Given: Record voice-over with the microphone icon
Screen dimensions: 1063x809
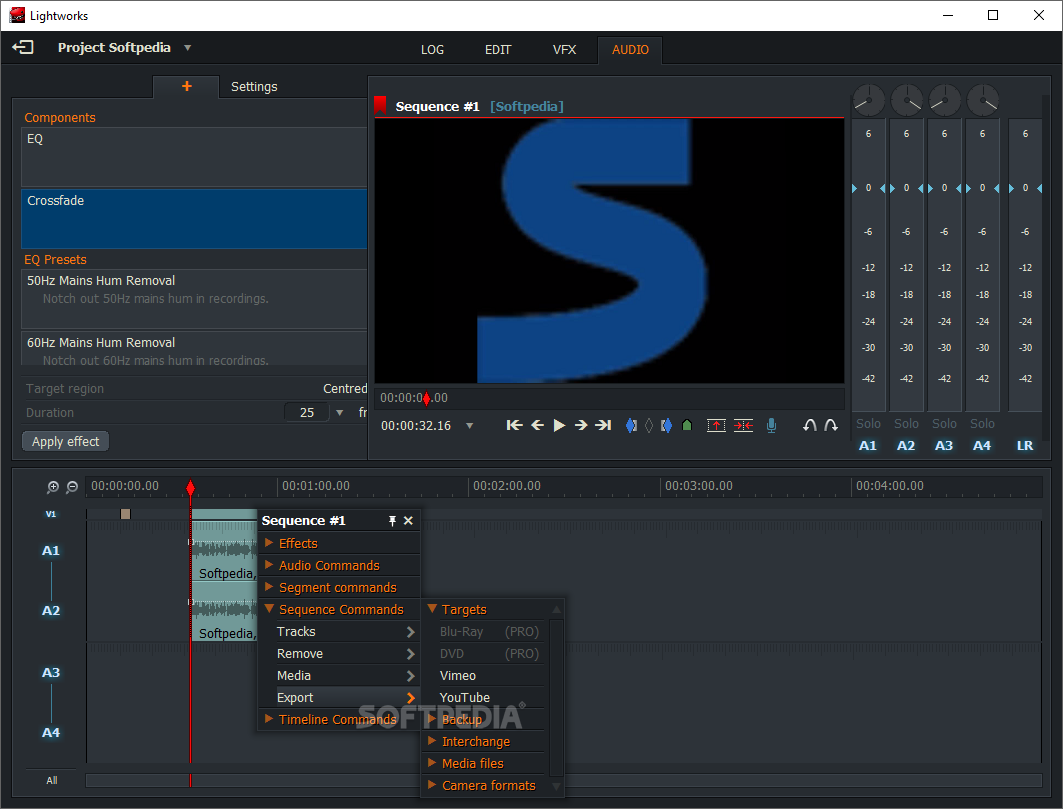Looking at the screenshot, I should point(771,425).
